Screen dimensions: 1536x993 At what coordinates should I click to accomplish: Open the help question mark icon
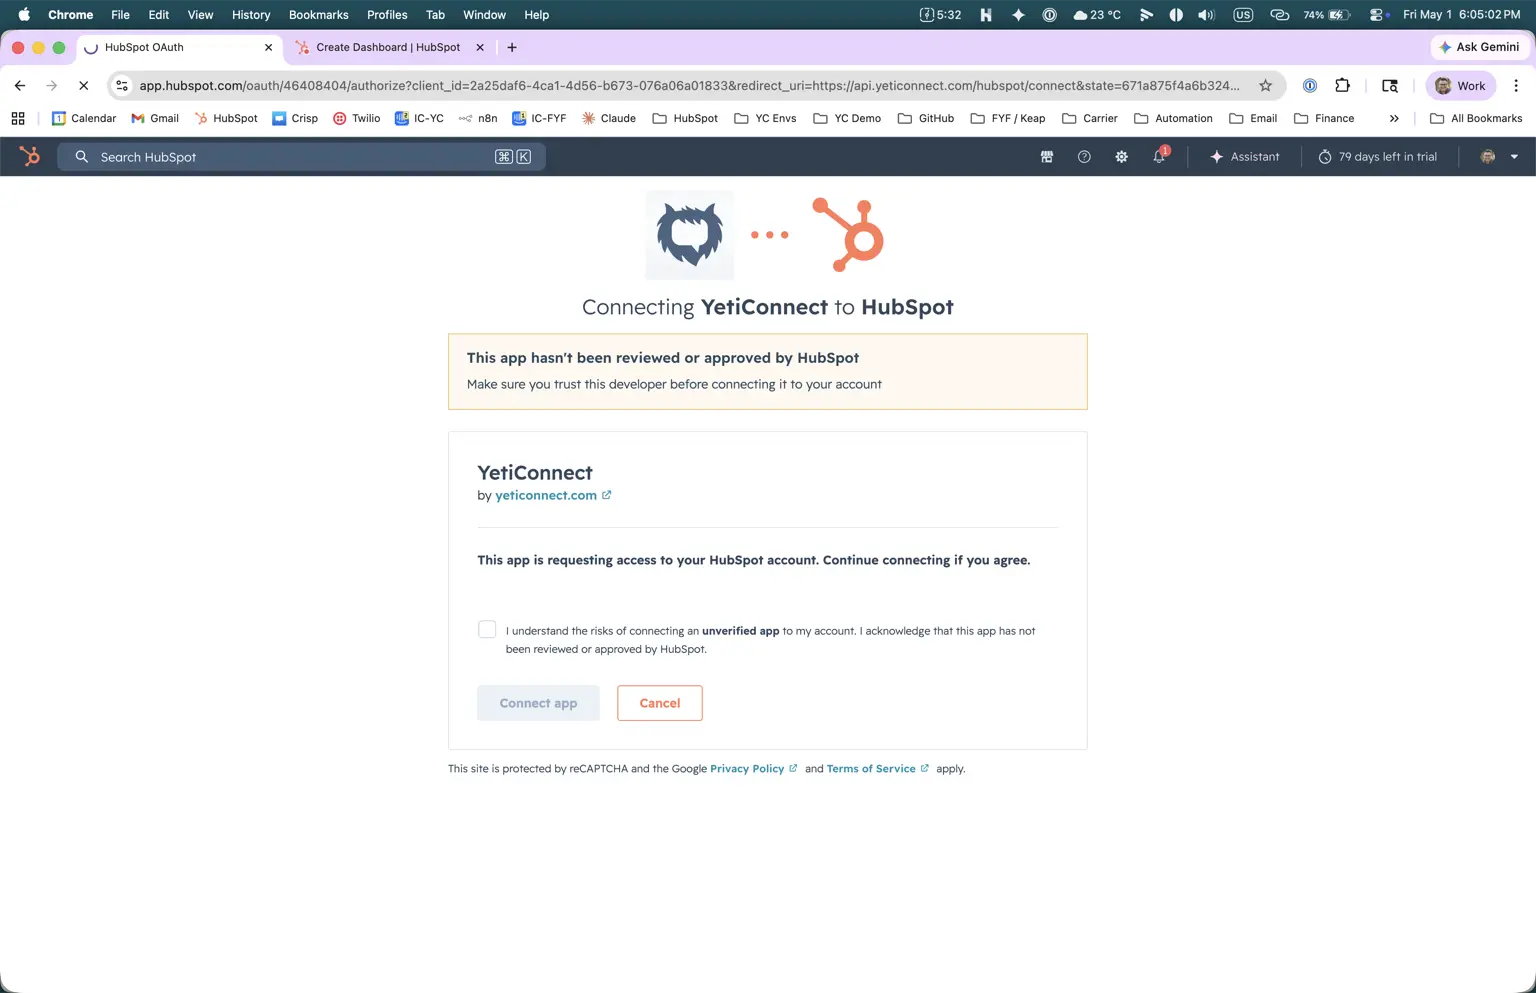coord(1084,157)
